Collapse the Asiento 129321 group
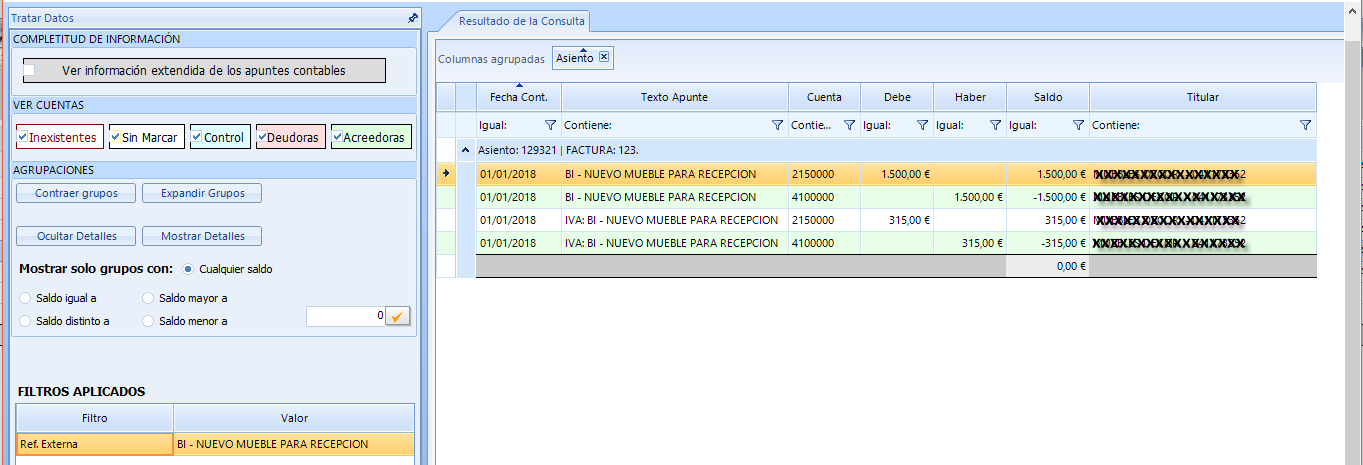This screenshot has width=1363, height=465. click(x=465, y=150)
